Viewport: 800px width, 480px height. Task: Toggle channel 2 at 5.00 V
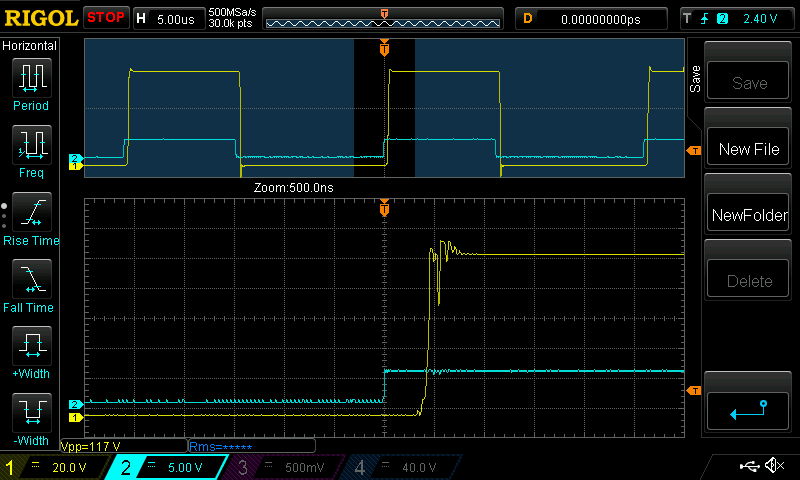point(170,467)
